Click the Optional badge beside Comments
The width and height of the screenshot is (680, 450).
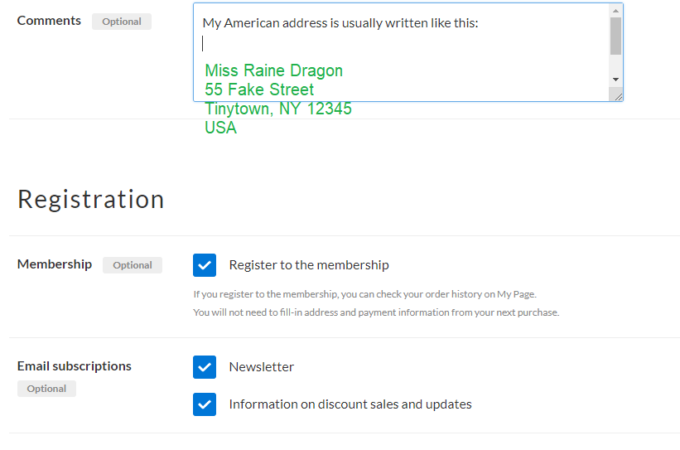(x=121, y=21)
